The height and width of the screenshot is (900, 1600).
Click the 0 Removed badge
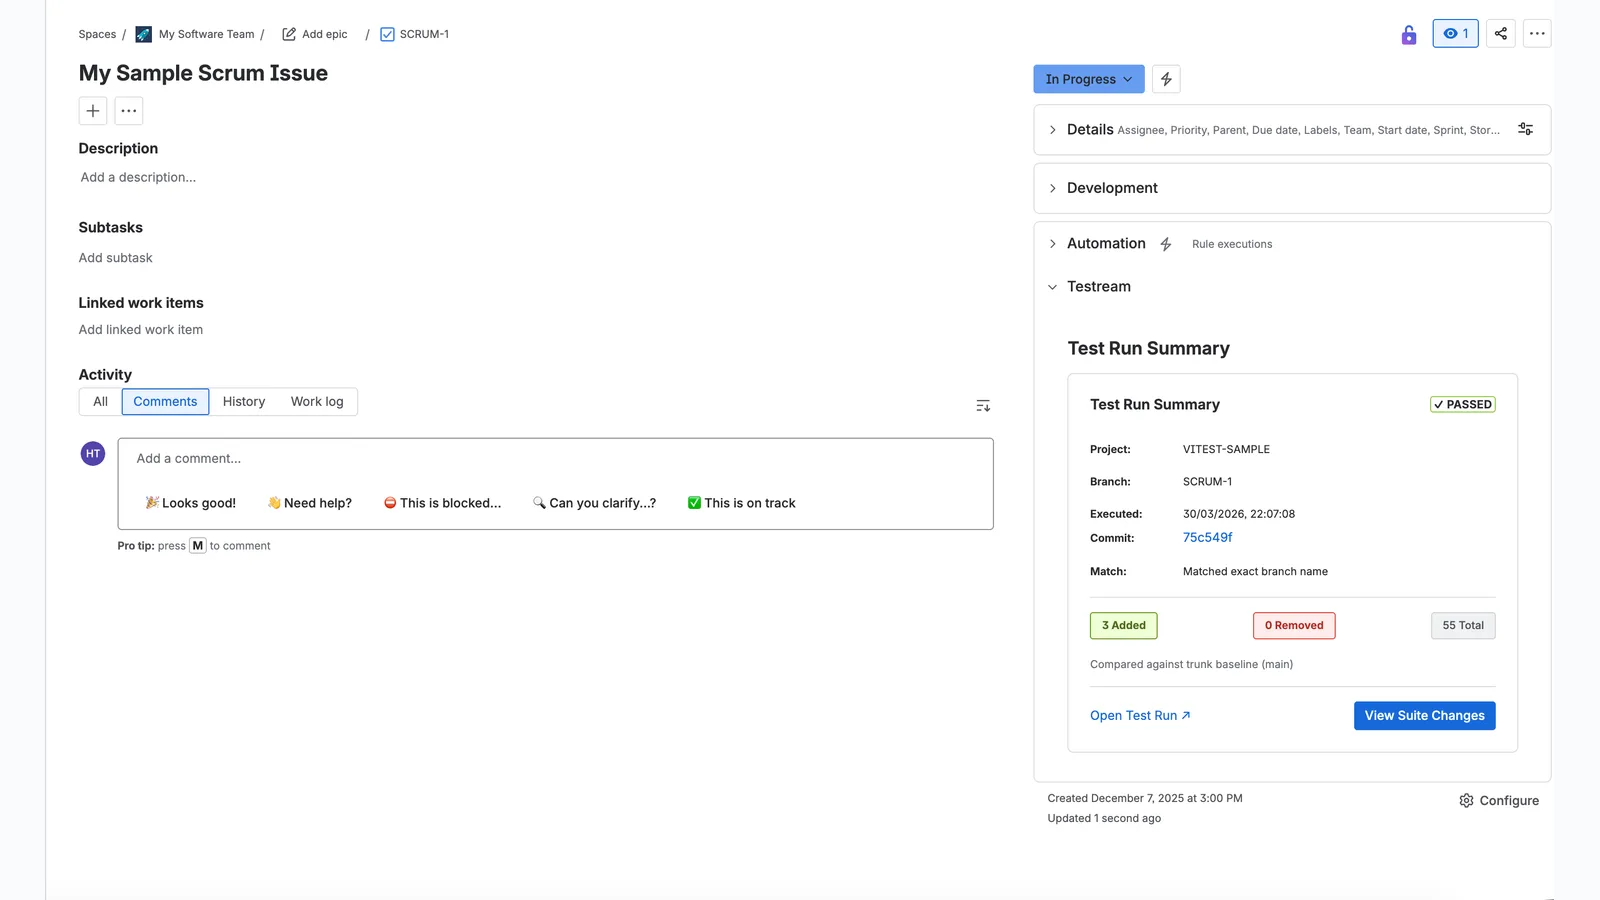(x=1294, y=626)
